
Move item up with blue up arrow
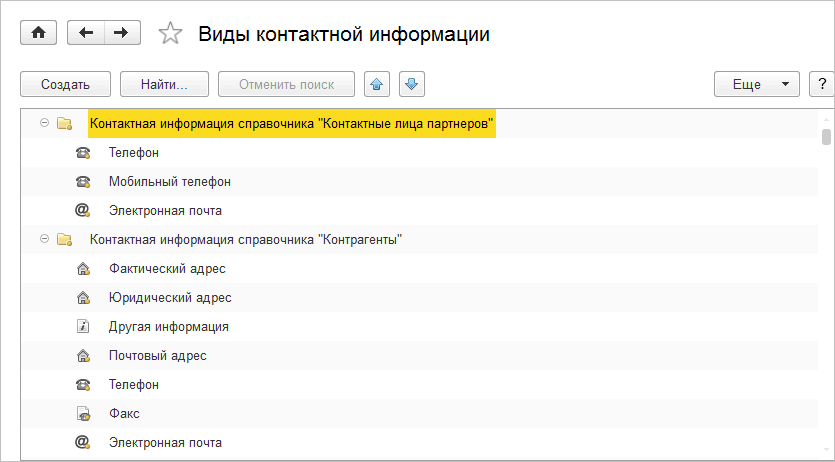pos(377,84)
